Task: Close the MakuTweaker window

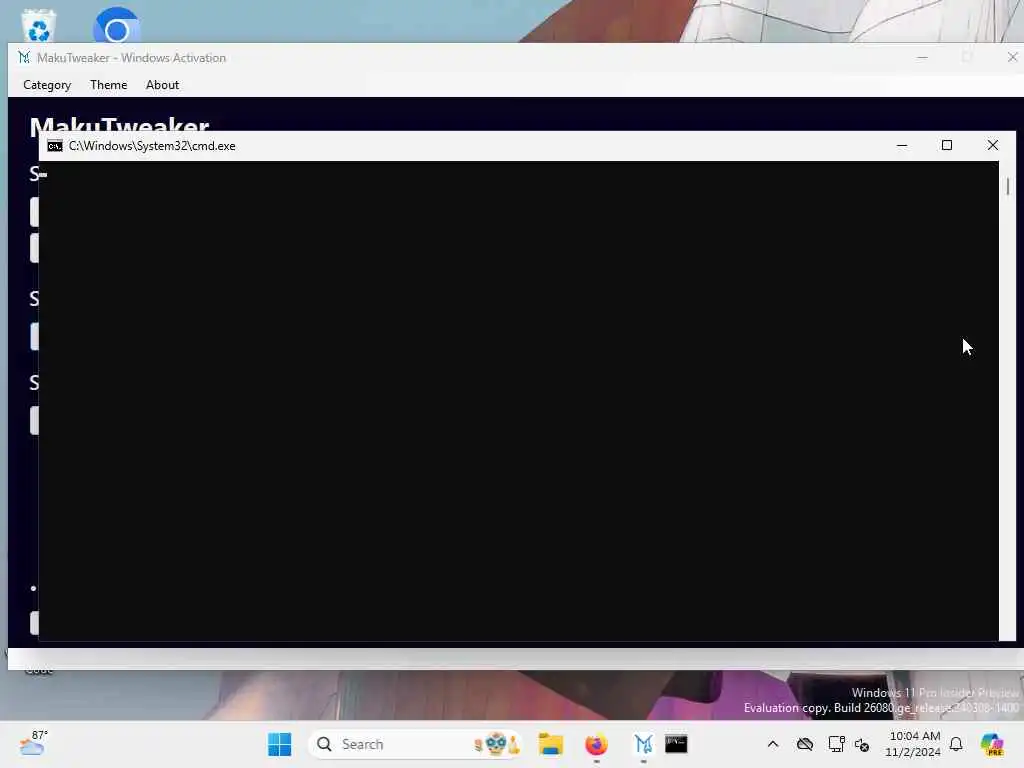Action: click(x=1012, y=57)
